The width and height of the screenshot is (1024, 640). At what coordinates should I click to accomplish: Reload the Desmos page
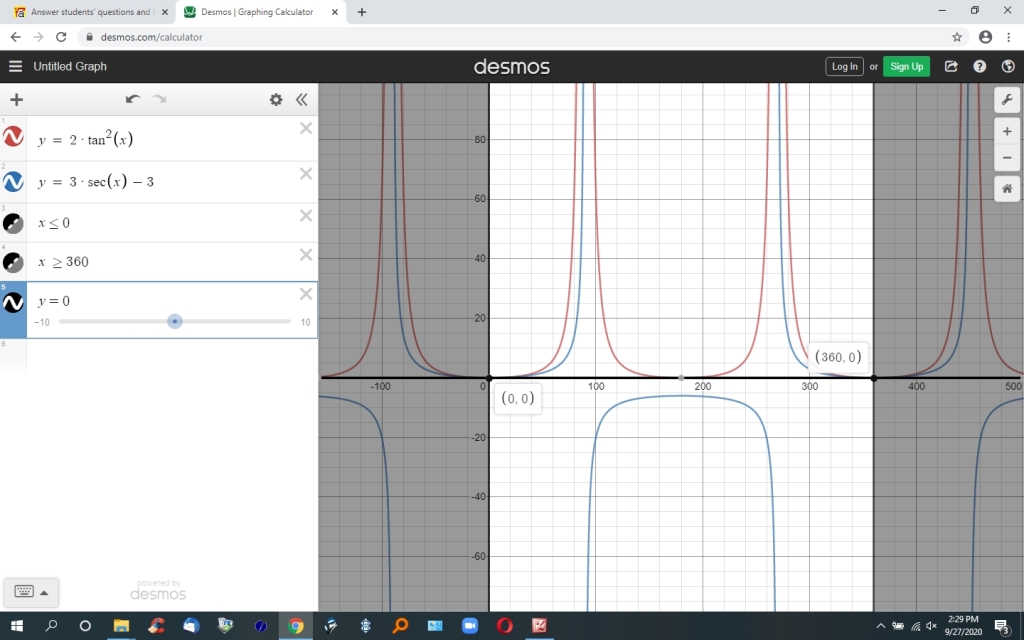point(61,37)
